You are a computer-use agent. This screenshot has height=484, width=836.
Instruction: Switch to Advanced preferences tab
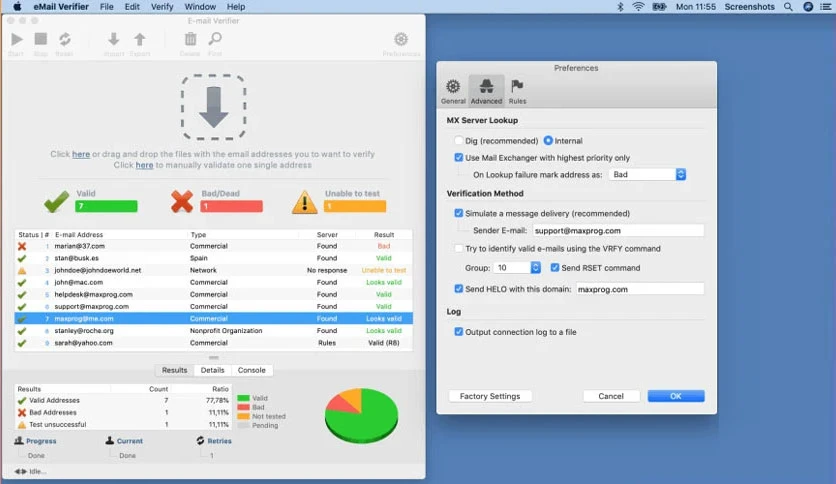pyautogui.click(x=486, y=91)
